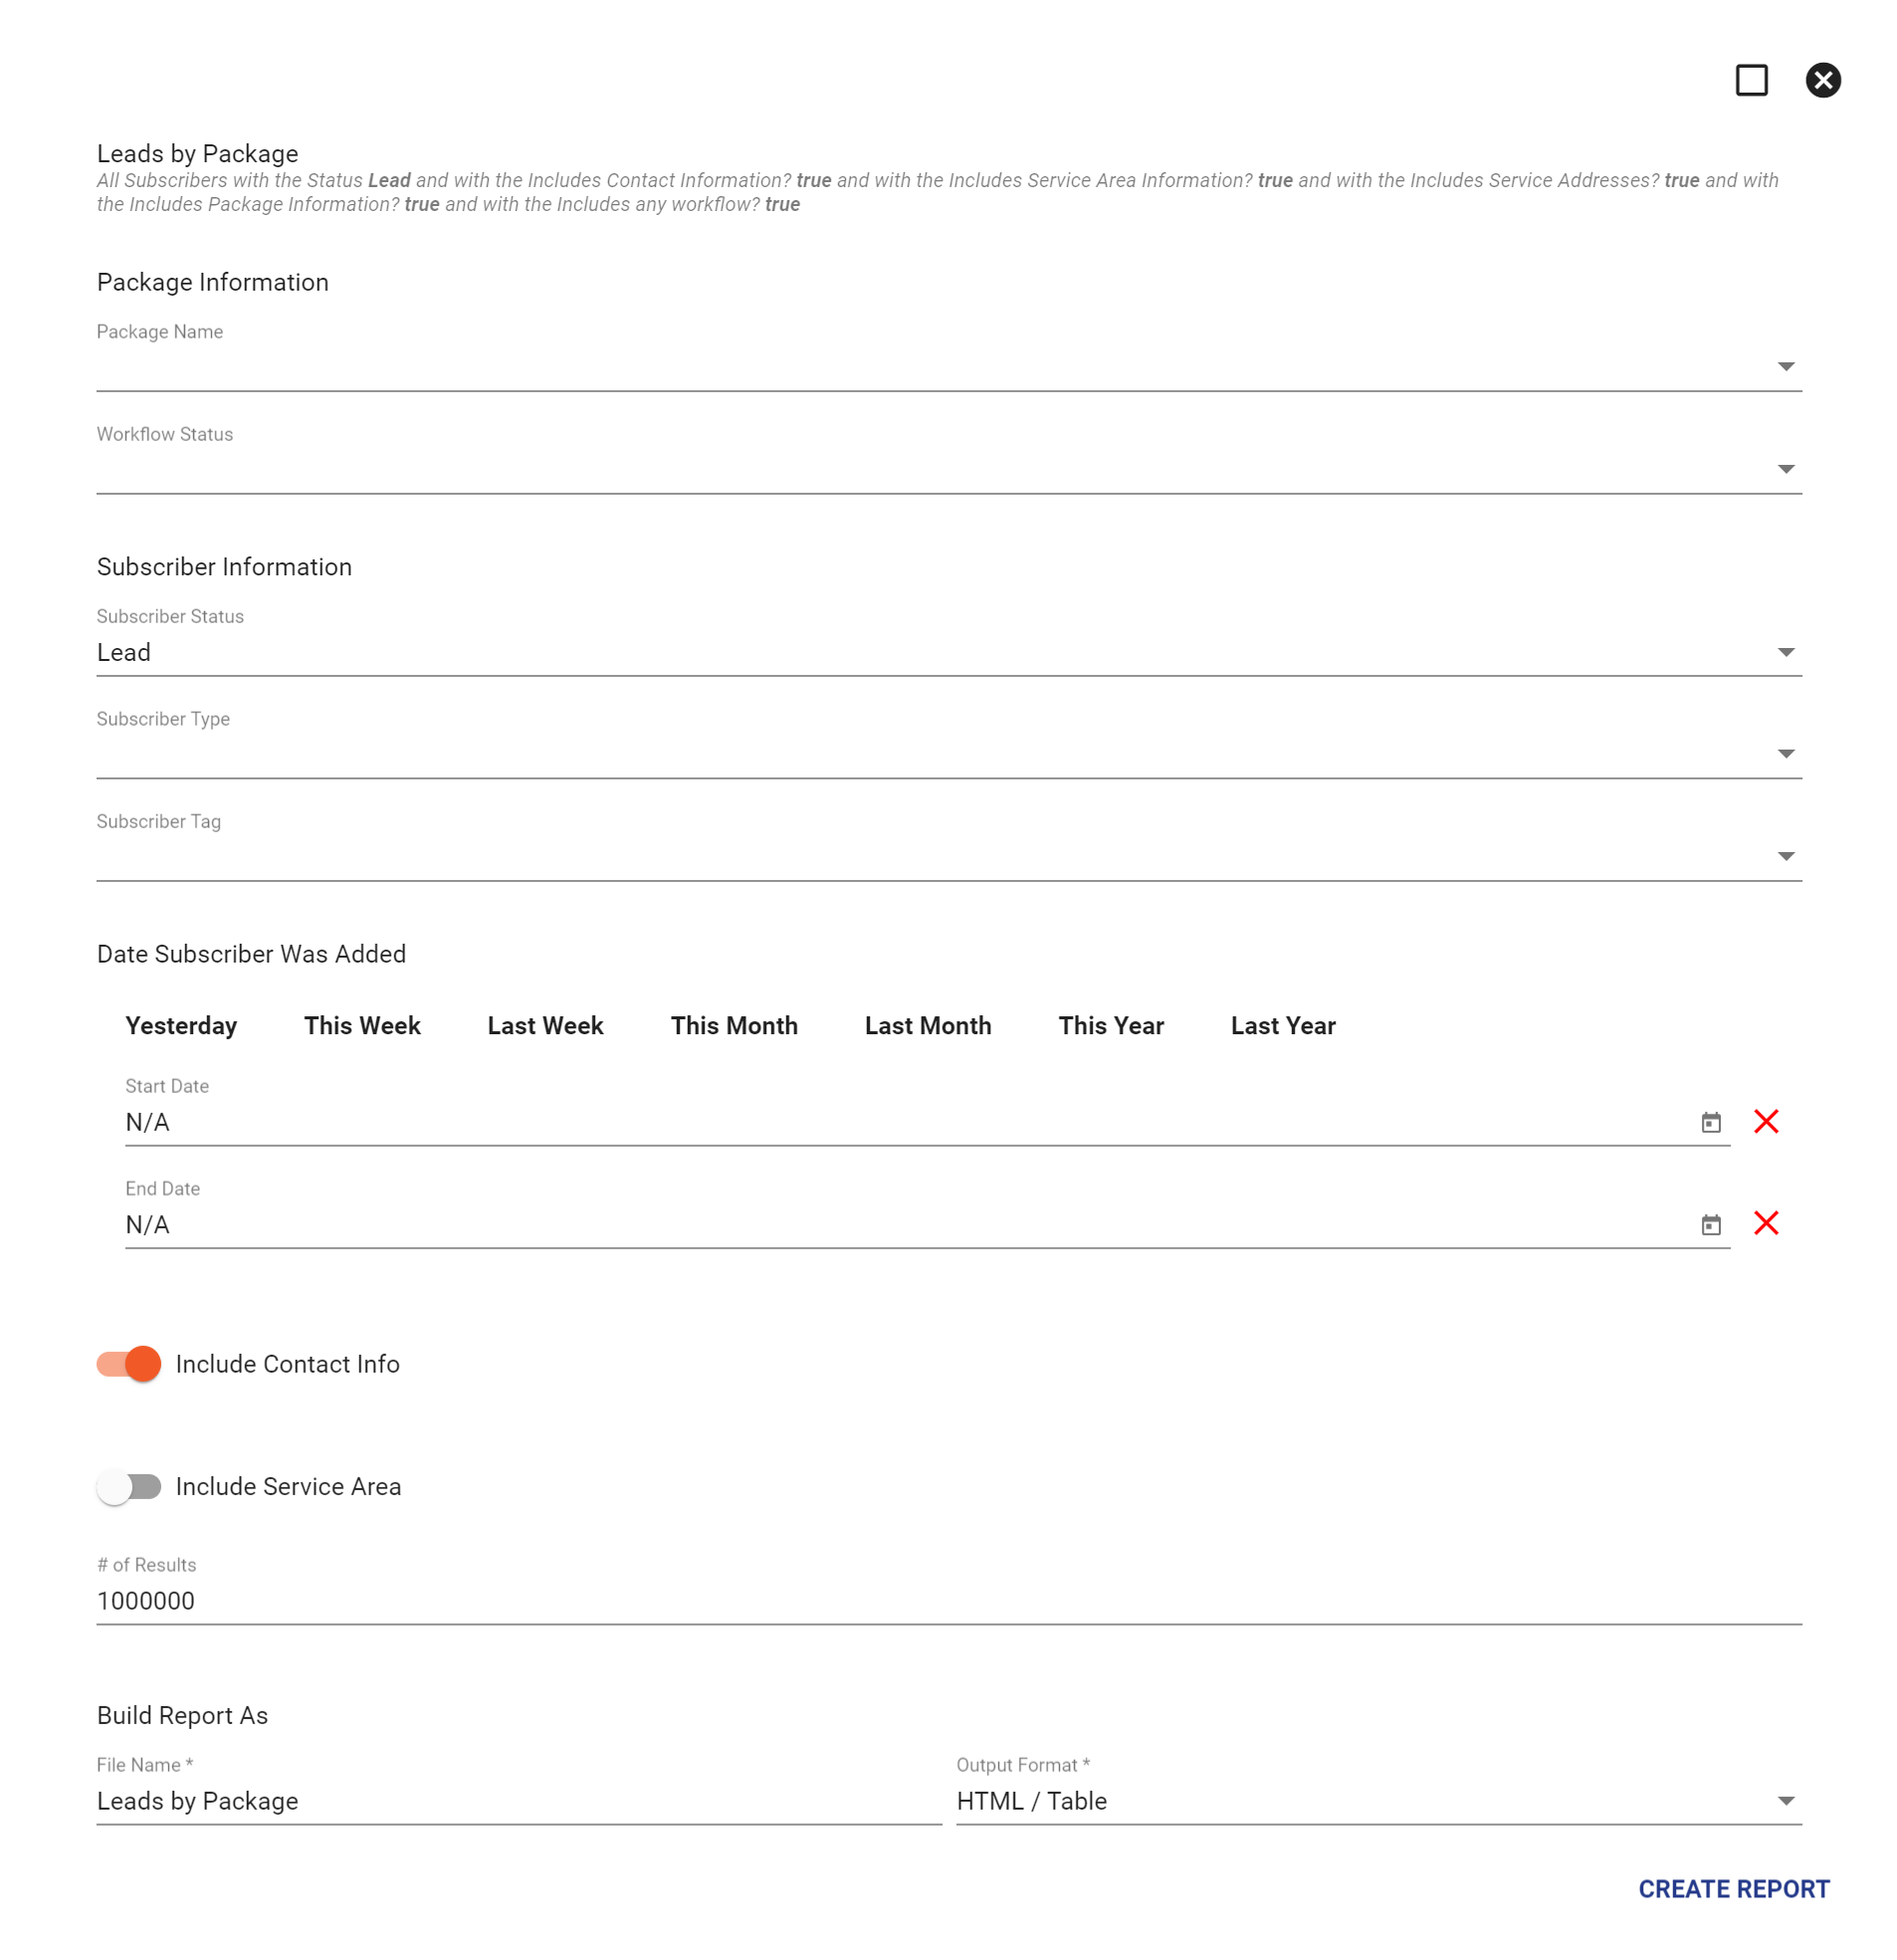Toggle Include Contact Info switch off

(129, 1363)
